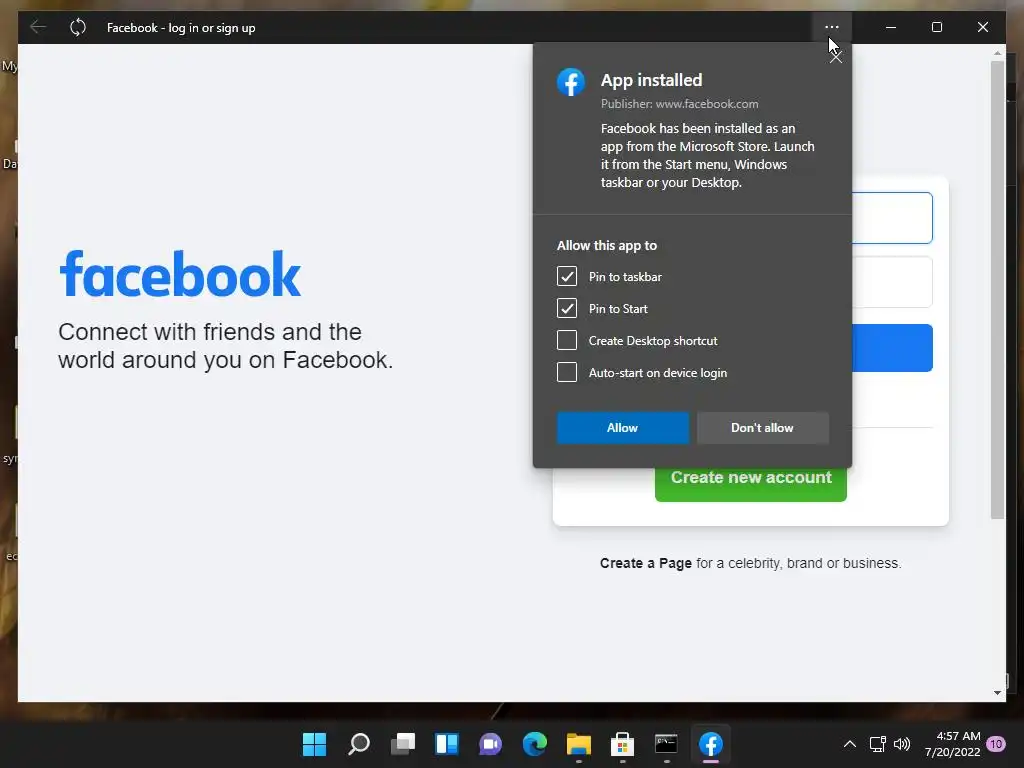Image resolution: width=1024 pixels, height=768 pixels.
Task: Click the blue Log In button edge
Action: coord(892,348)
